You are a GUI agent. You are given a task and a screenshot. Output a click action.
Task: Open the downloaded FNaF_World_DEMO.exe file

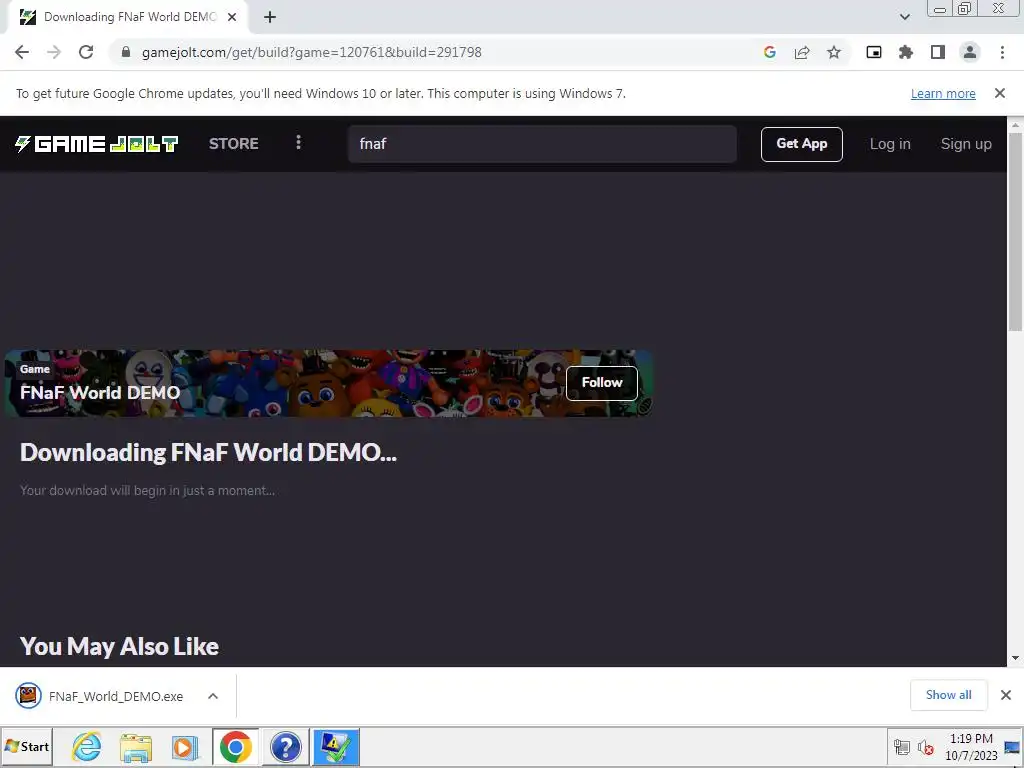point(99,696)
